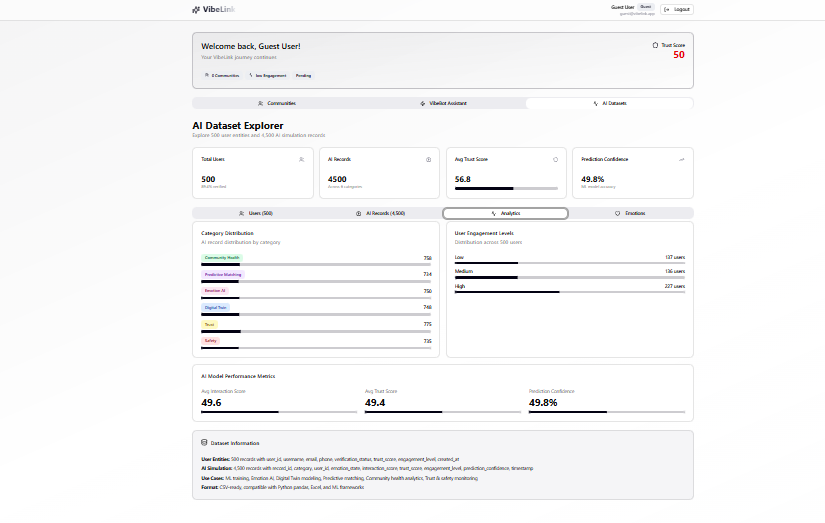Click the Predictive Matching category badge
The height and width of the screenshot is (523, 825).
pos(223,275)
